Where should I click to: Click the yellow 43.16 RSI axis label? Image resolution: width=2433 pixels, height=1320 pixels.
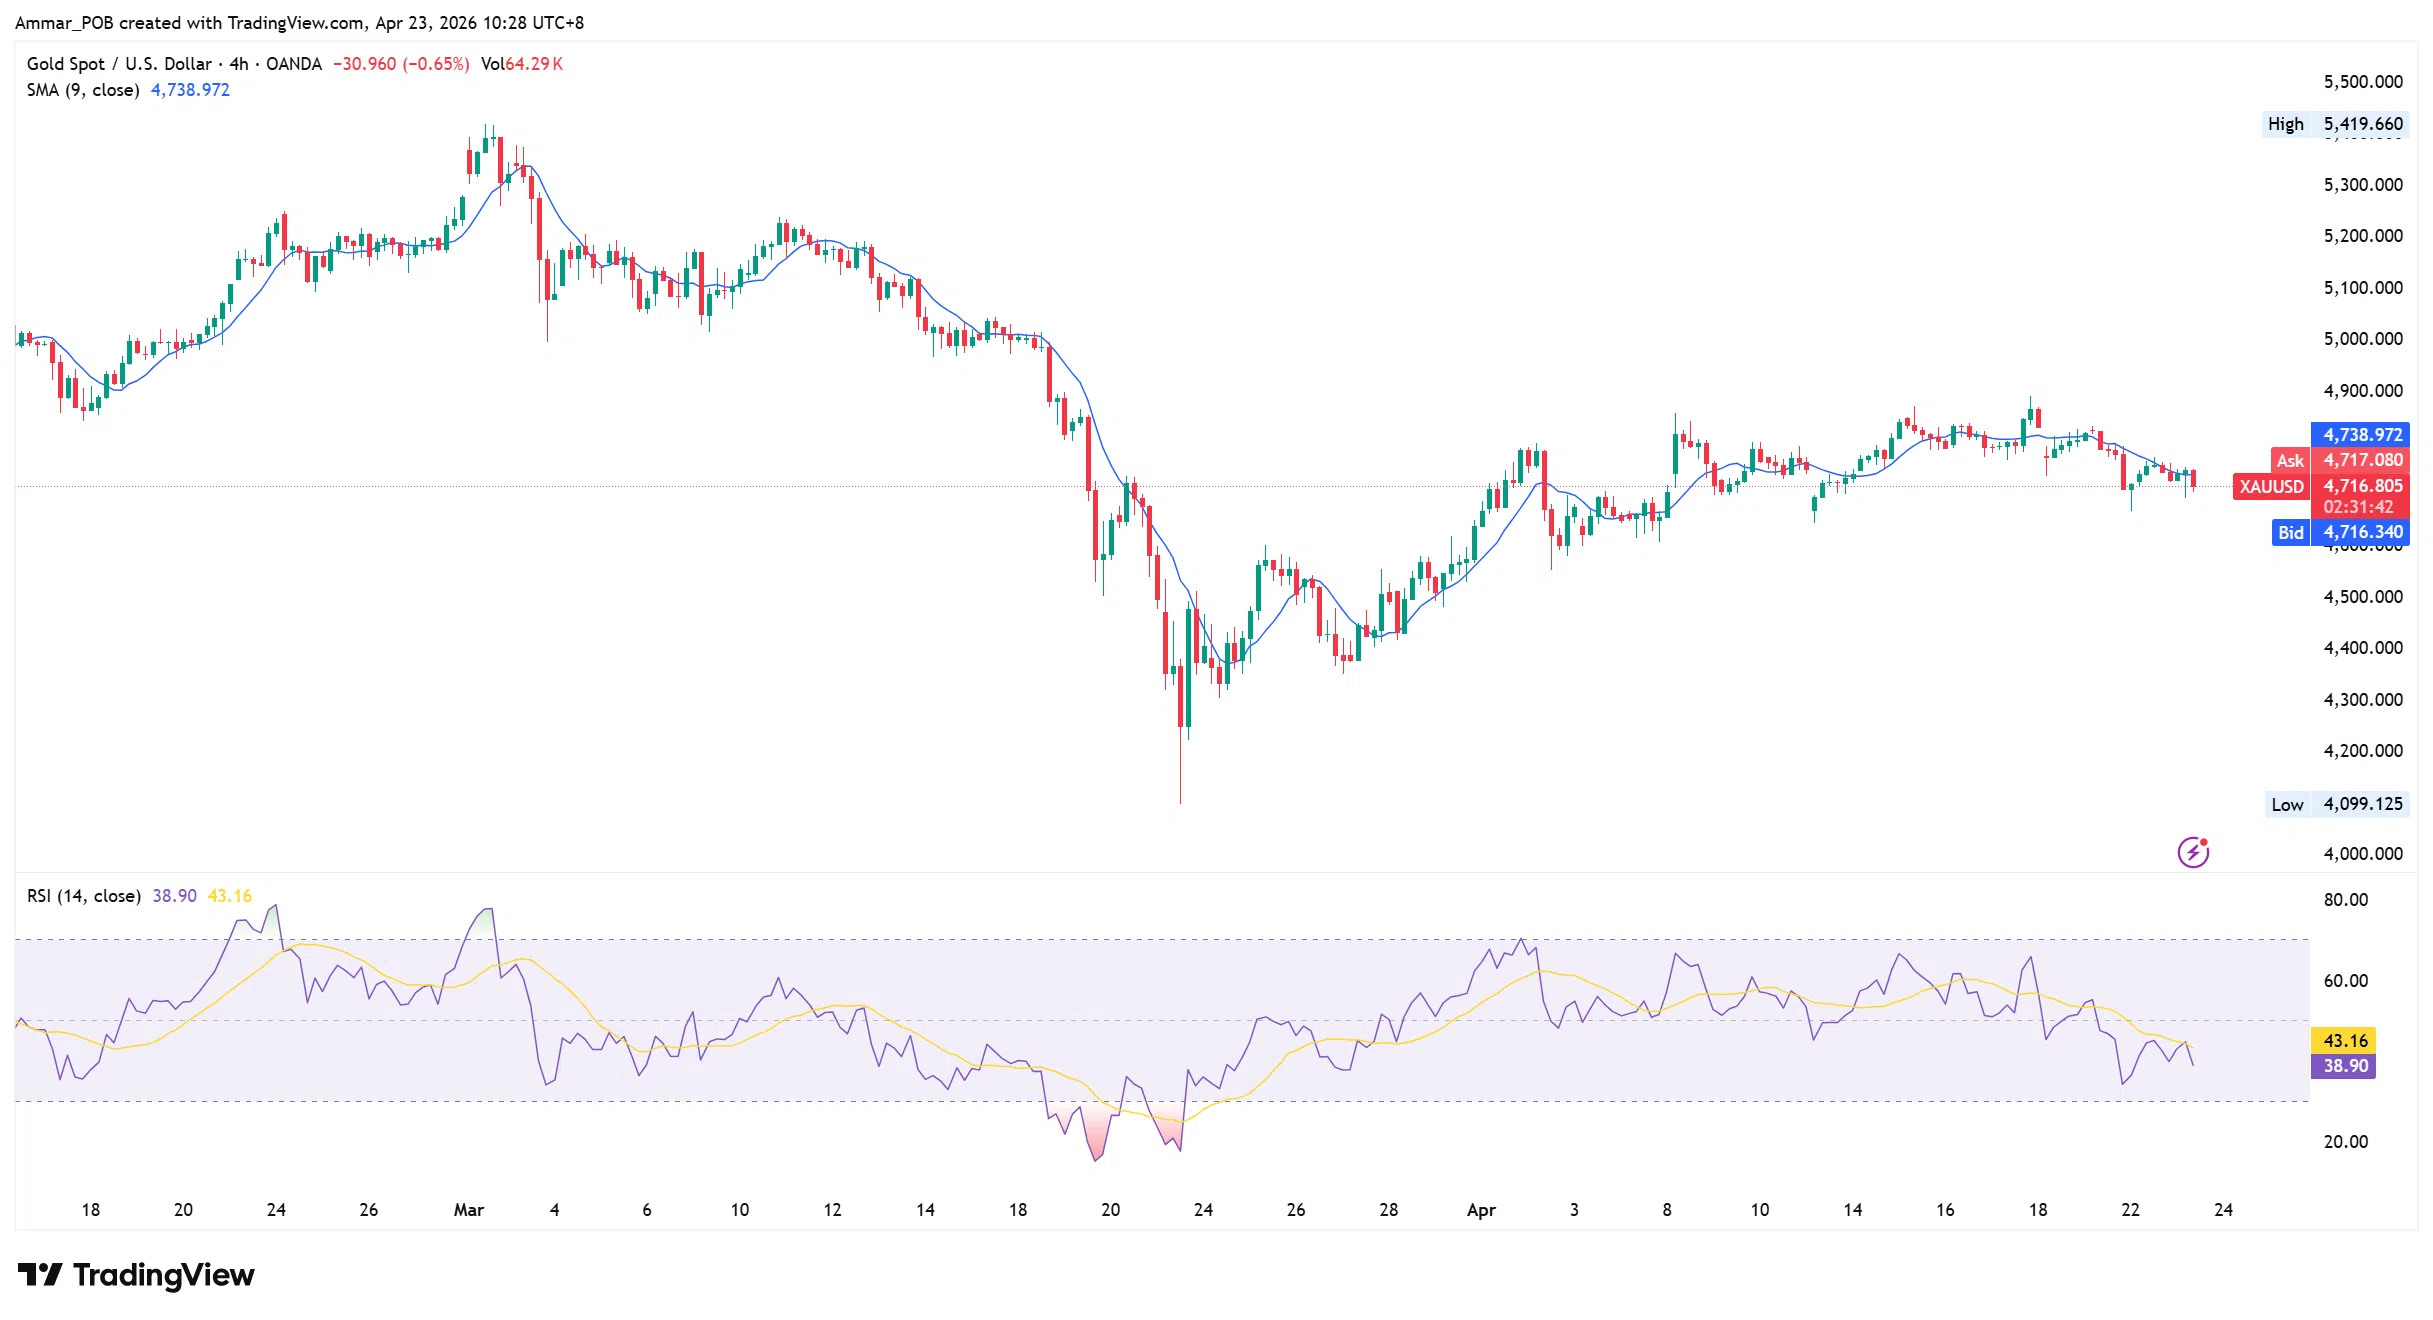2345,1041
